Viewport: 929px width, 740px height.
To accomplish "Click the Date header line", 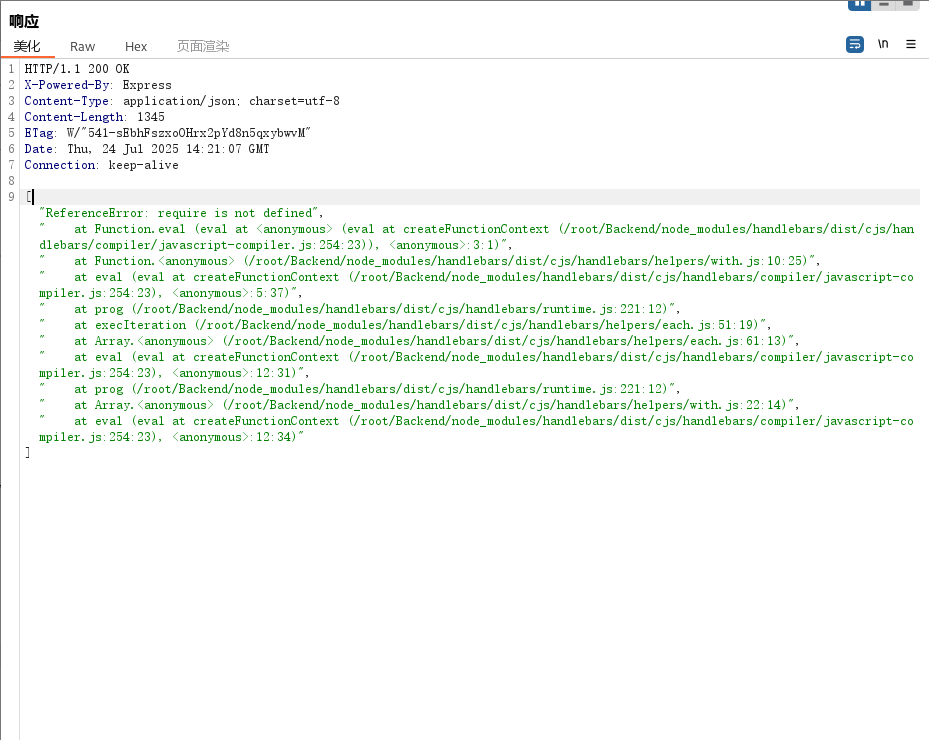I will point(146,149).
